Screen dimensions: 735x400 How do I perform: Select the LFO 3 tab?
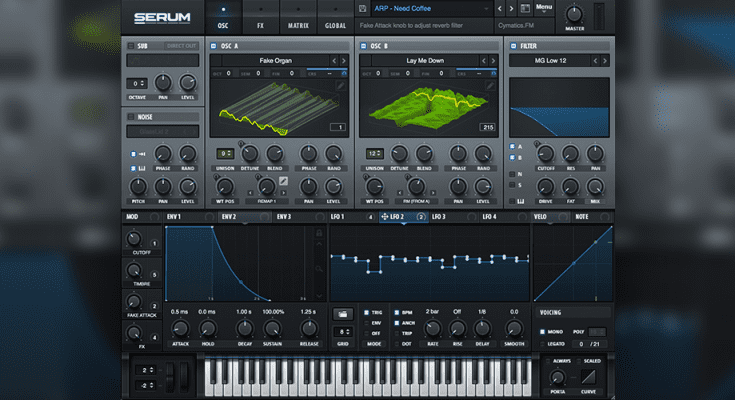tap(453, 217)
